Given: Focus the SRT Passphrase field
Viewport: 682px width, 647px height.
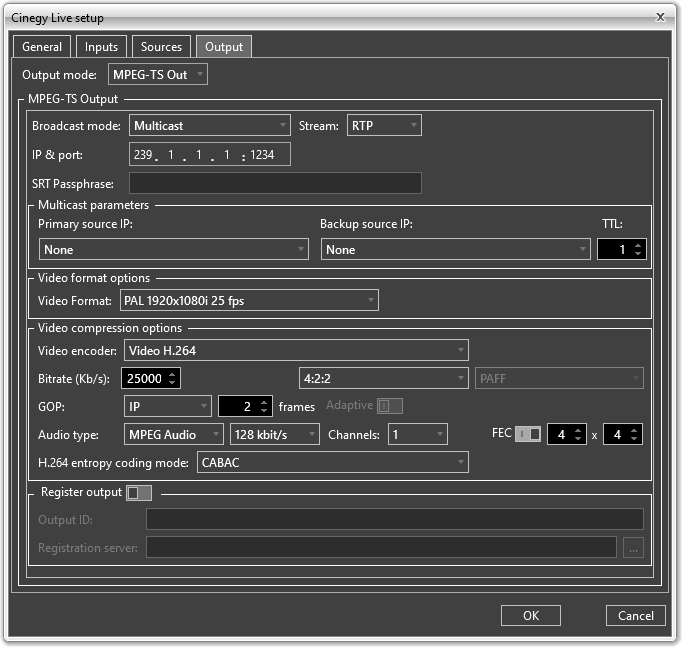Looking at the screenshot, I should [275, 183].
